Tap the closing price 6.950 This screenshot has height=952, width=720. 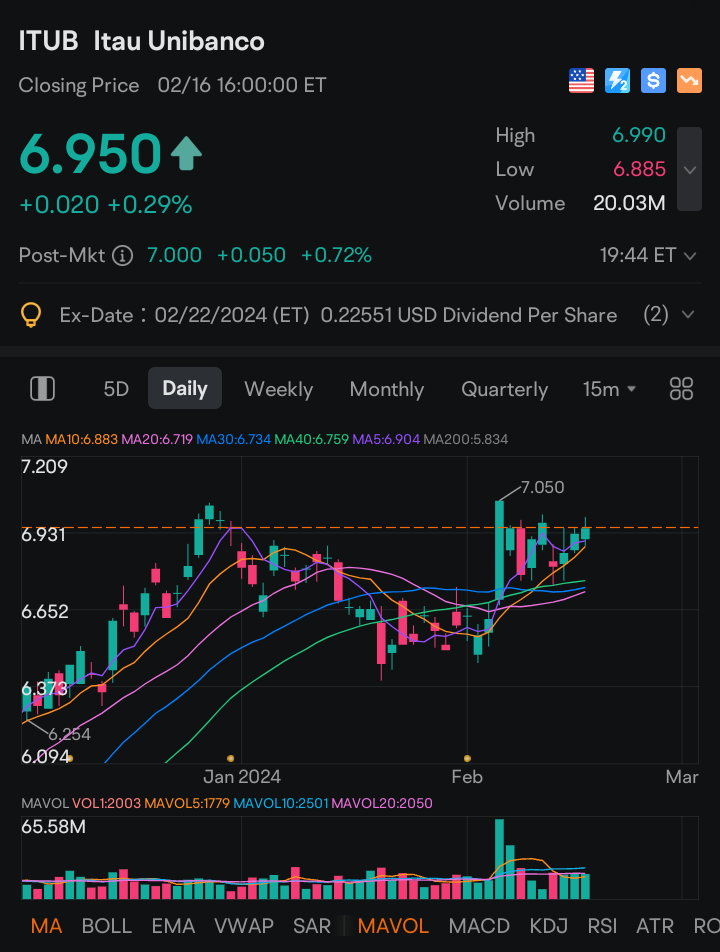point(90,154)
